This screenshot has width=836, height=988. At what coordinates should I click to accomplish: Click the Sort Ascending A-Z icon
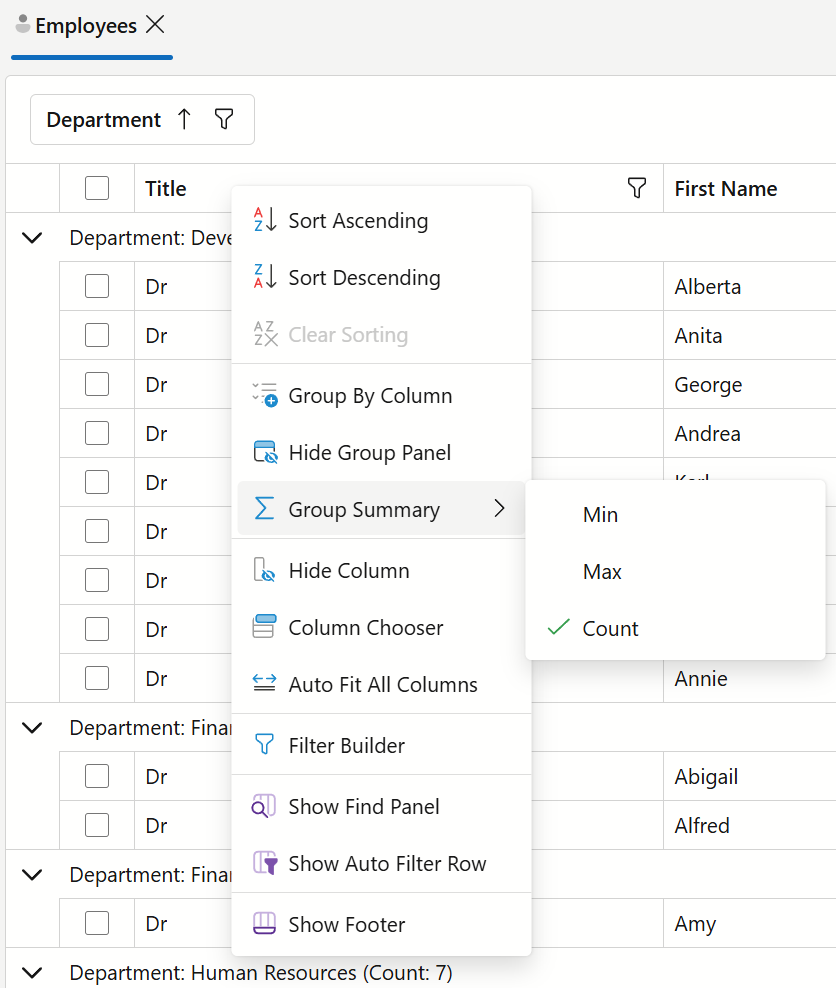tap(265, 220)
